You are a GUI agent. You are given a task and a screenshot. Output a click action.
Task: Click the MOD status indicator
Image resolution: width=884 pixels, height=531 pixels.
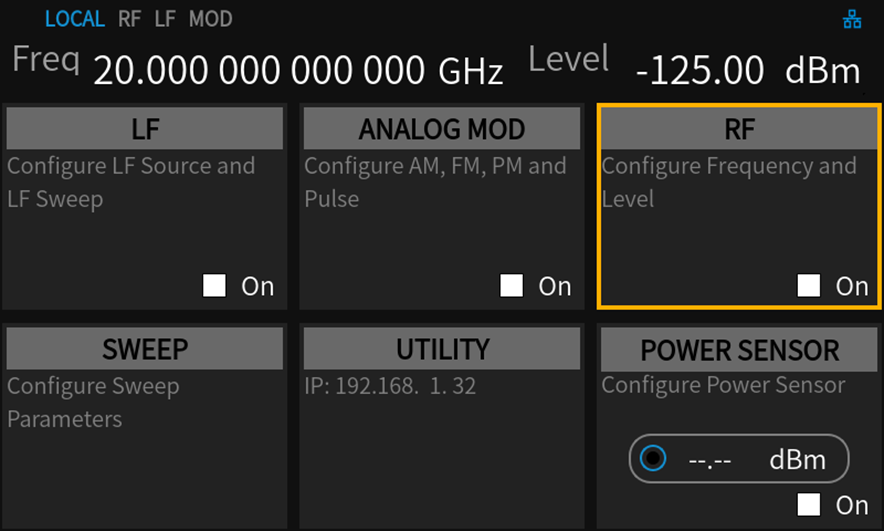210,19
